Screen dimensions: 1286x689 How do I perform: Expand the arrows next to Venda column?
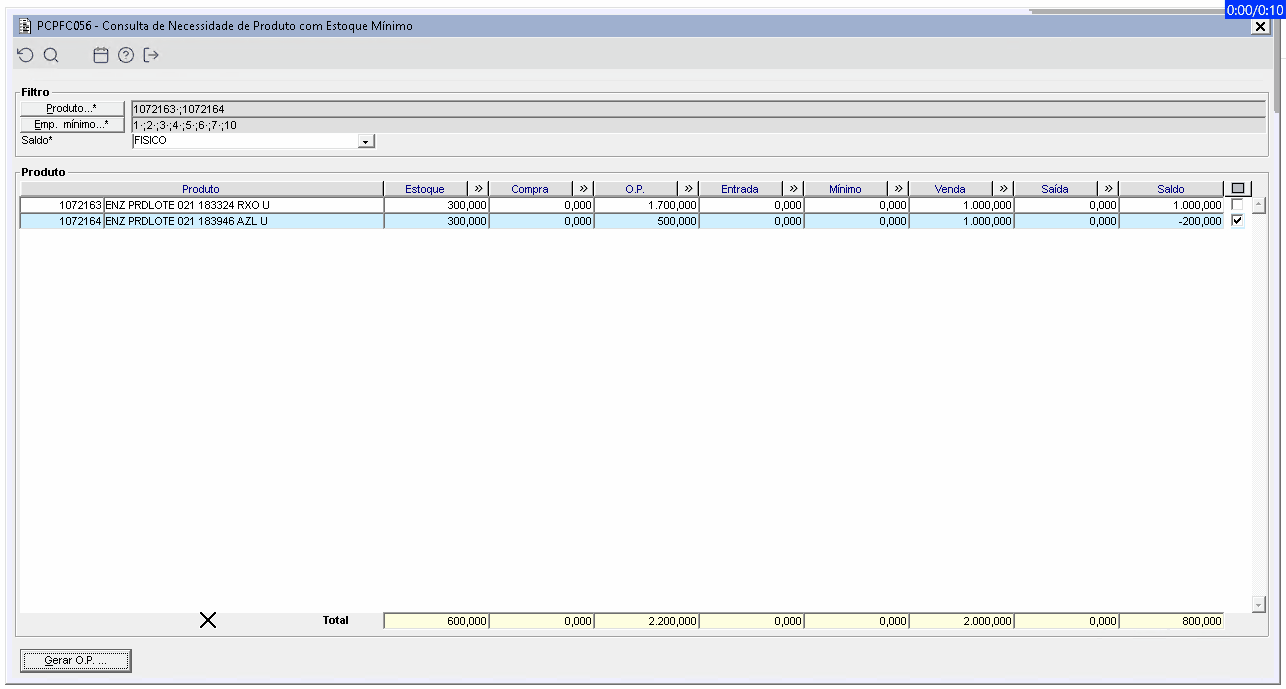coord(1003,189)
